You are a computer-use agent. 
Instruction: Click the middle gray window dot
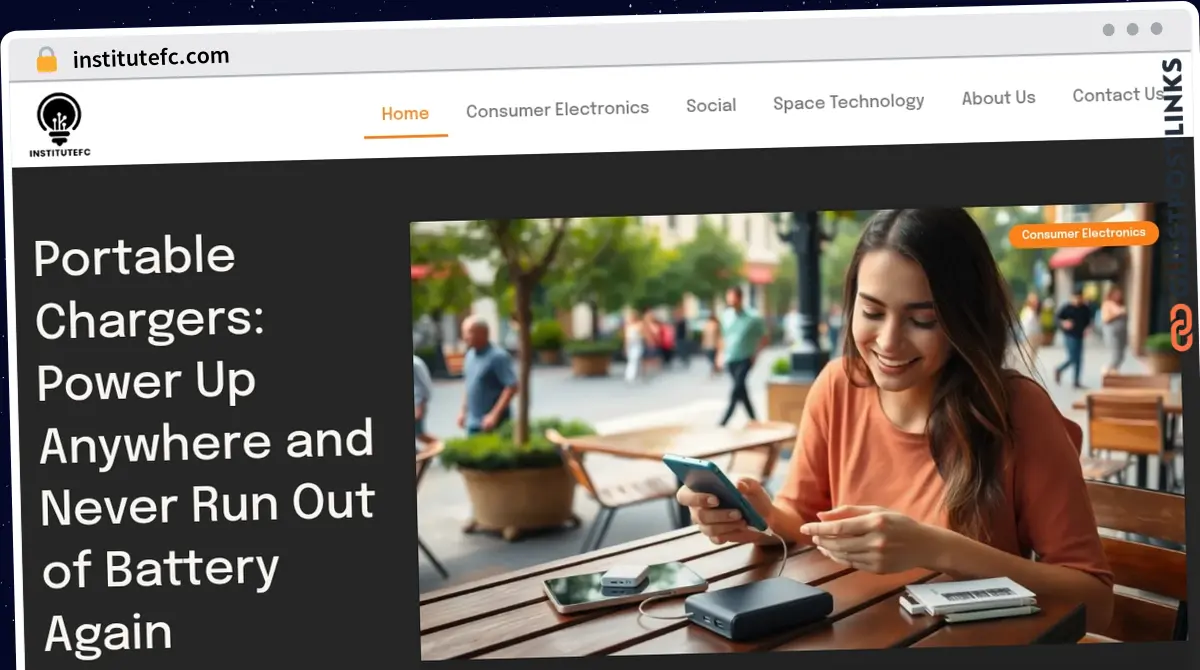pyautogui.click(x=1133, y=29)
